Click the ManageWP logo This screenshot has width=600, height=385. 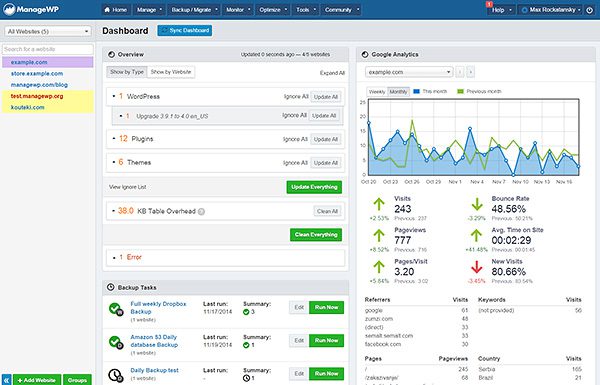(x=31, y=10)
